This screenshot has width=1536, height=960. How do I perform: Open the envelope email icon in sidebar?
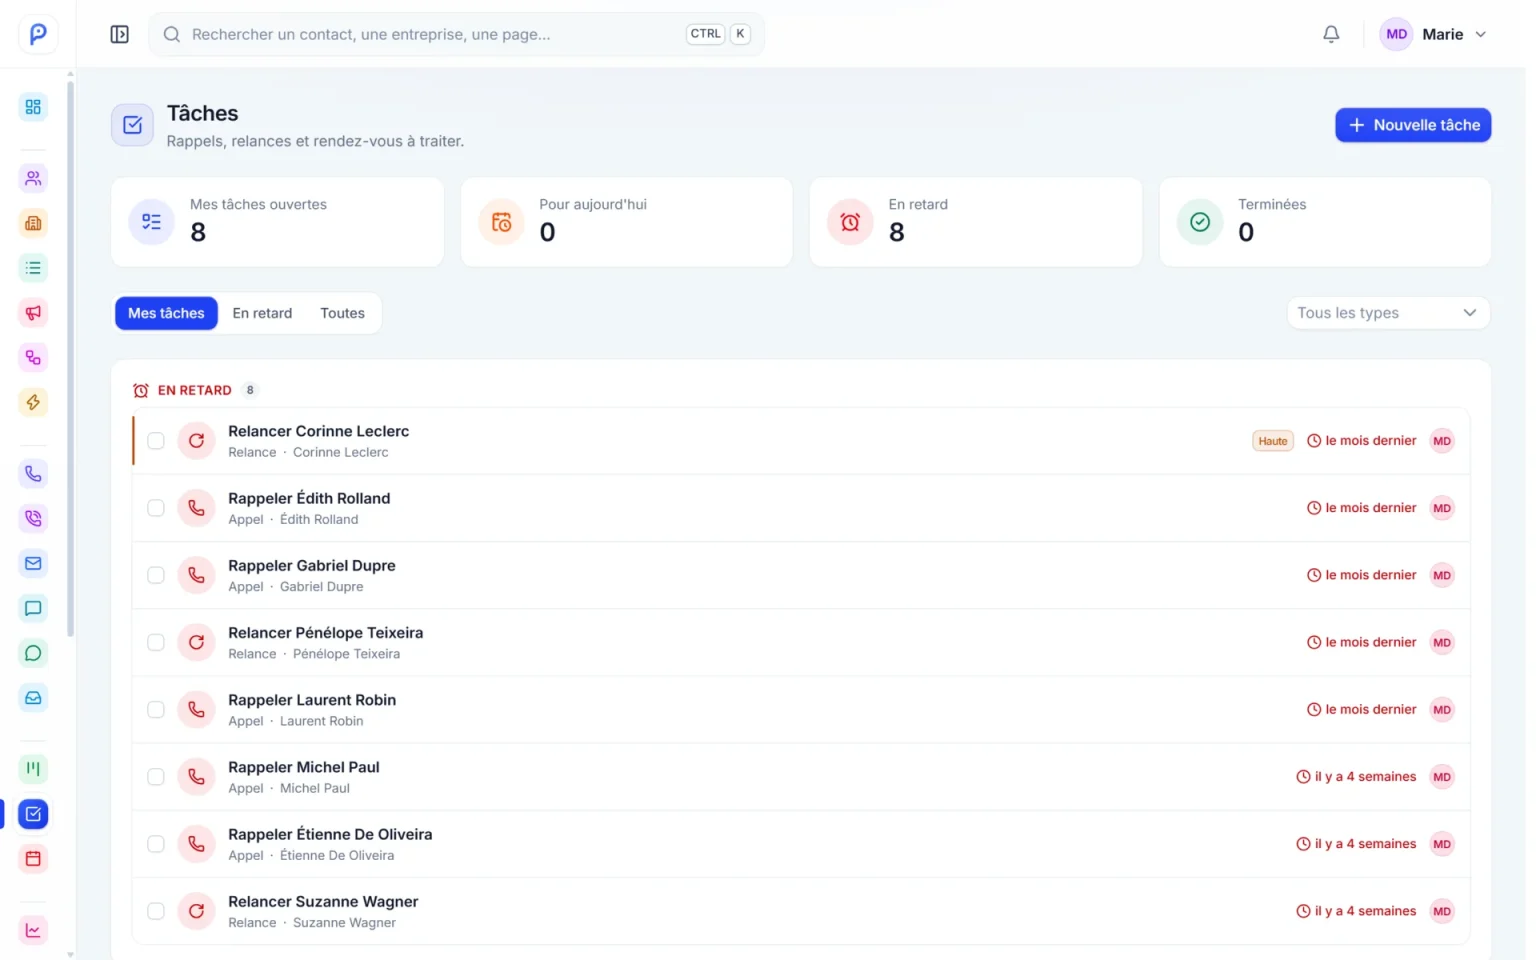[33, 563]
